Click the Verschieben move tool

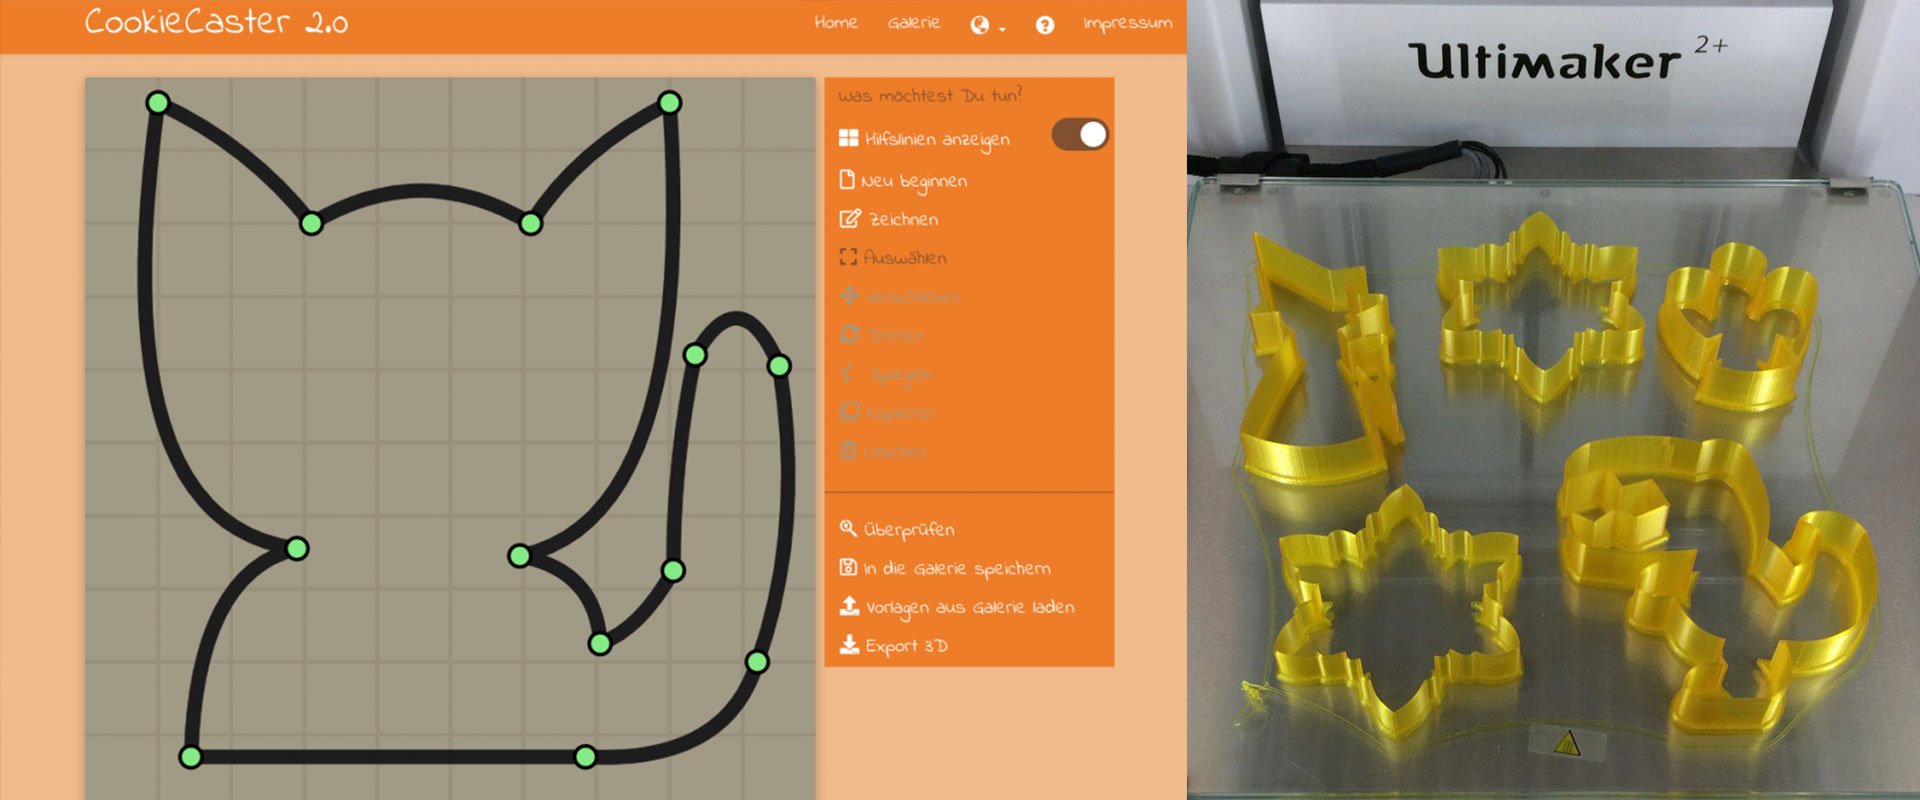click(x=899, y=297)
